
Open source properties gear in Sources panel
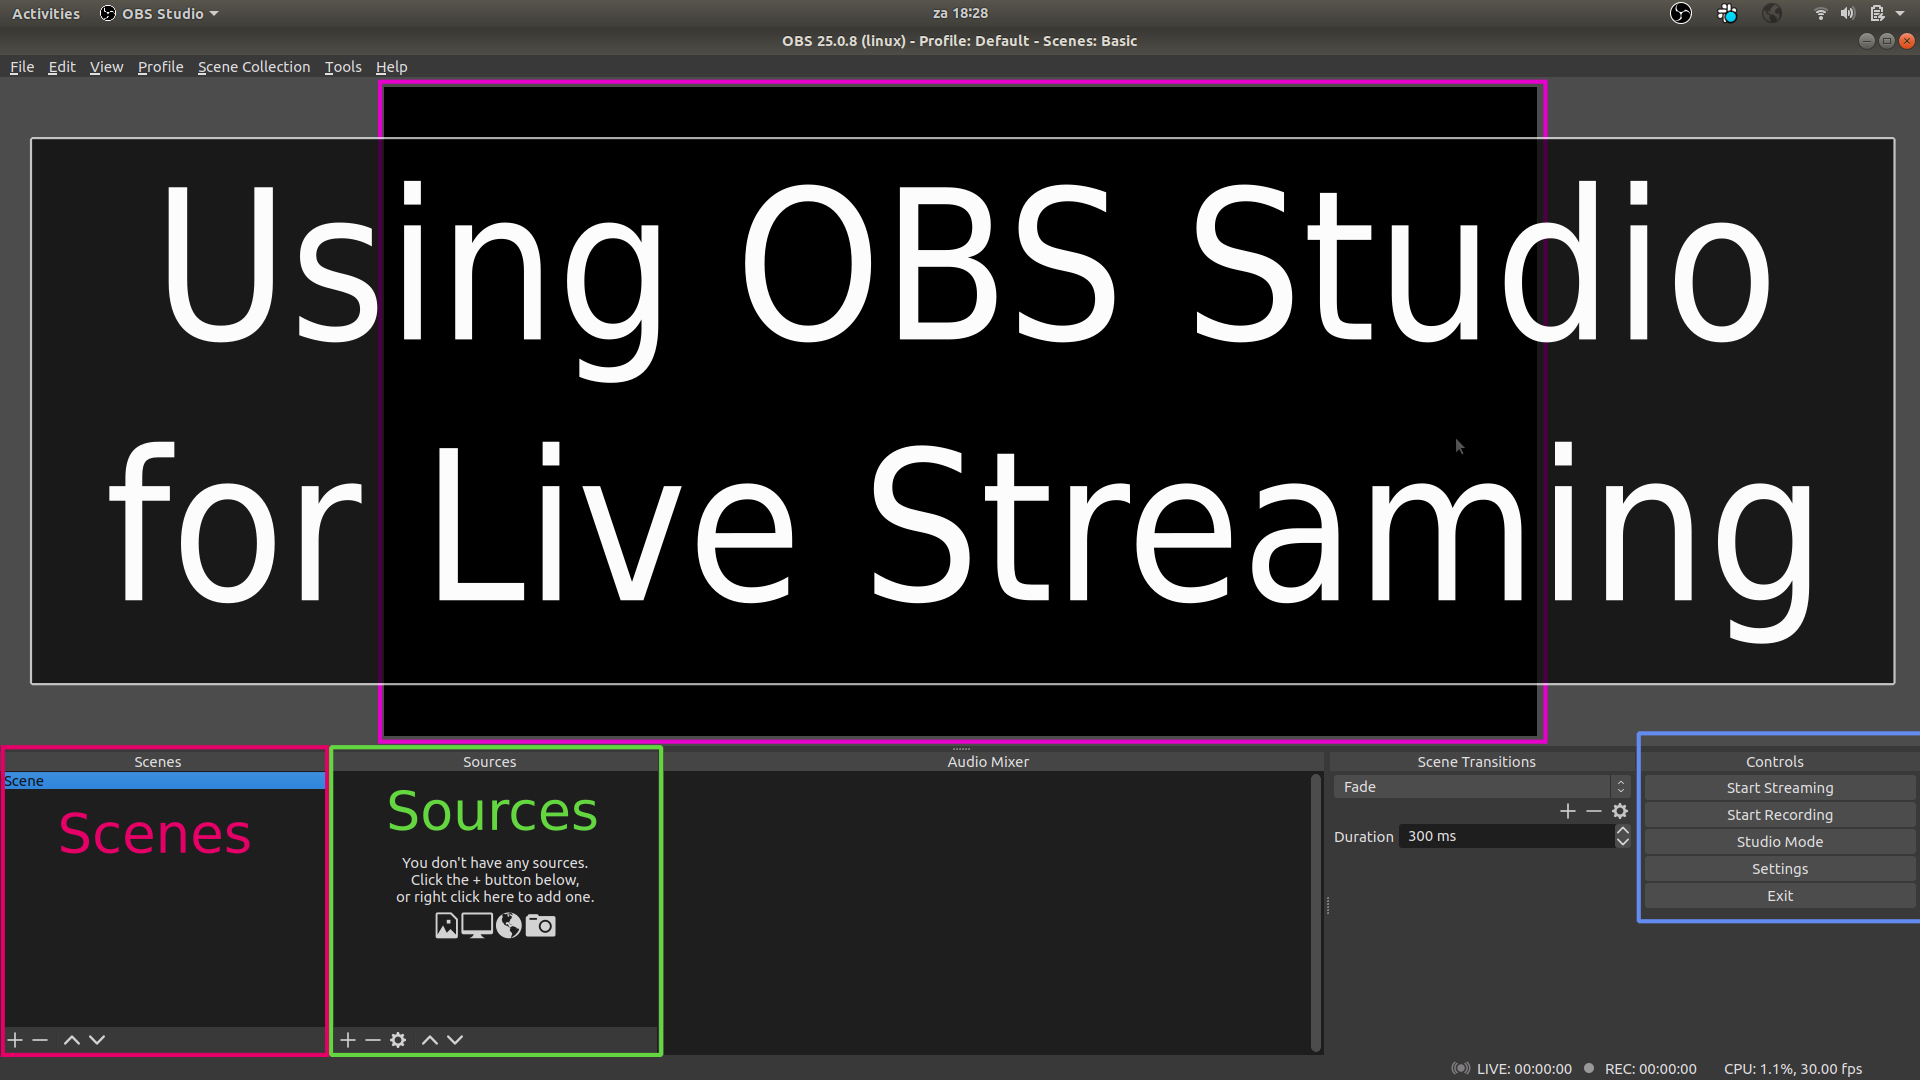(398, 1040)
